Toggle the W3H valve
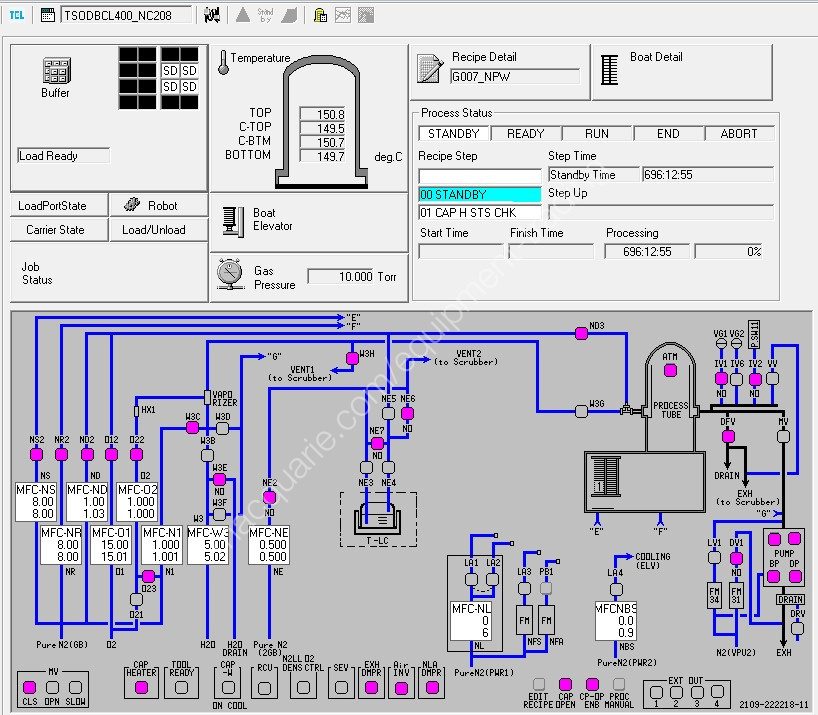The height and width of the screenshot is (715, 818). pyautogui.click(x=353, y=358)
